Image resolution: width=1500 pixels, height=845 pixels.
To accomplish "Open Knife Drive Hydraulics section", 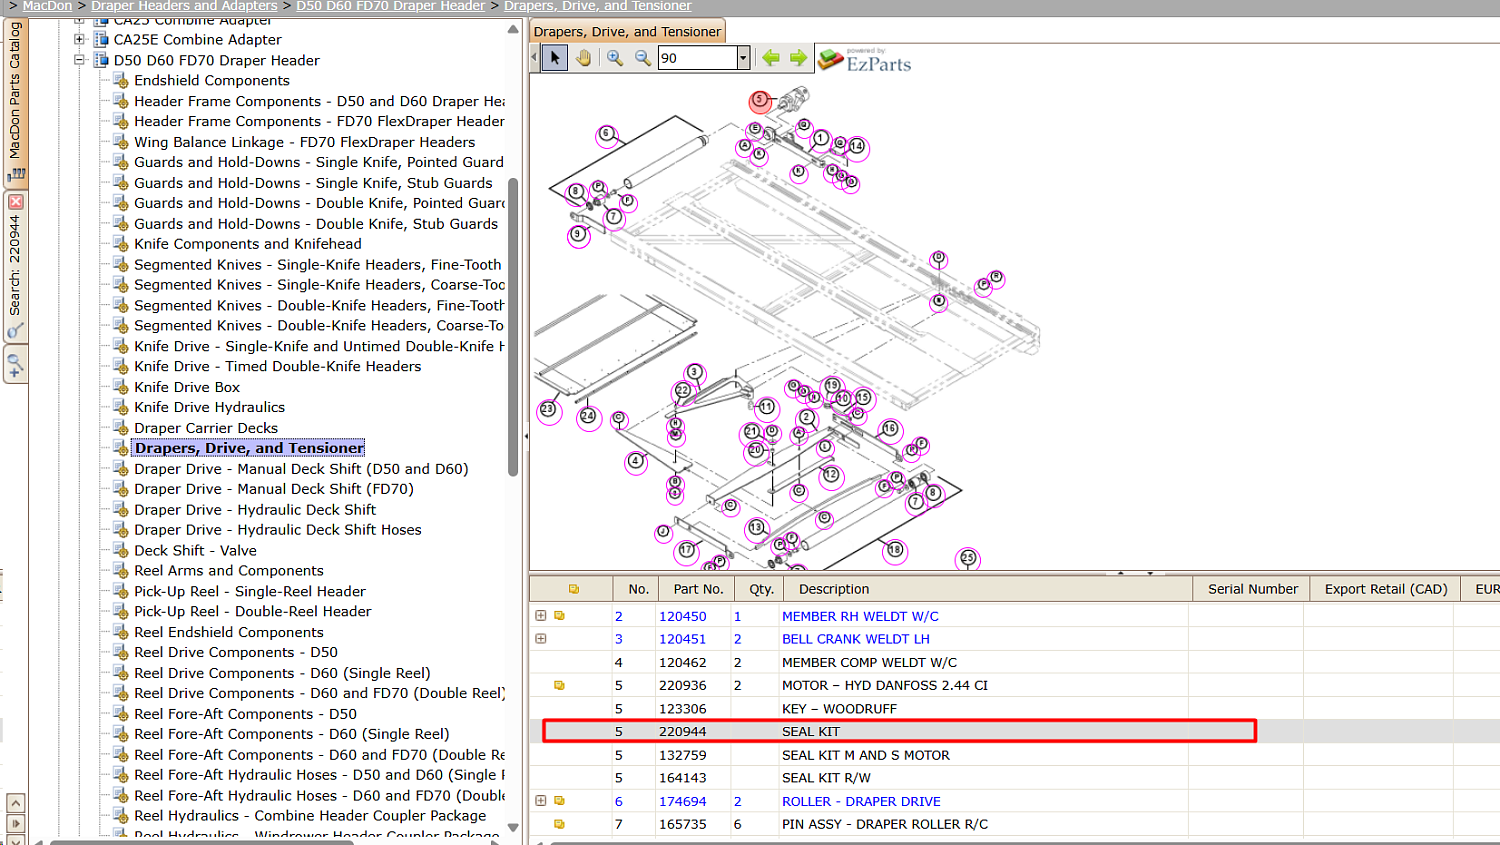I will pos(209,408).
